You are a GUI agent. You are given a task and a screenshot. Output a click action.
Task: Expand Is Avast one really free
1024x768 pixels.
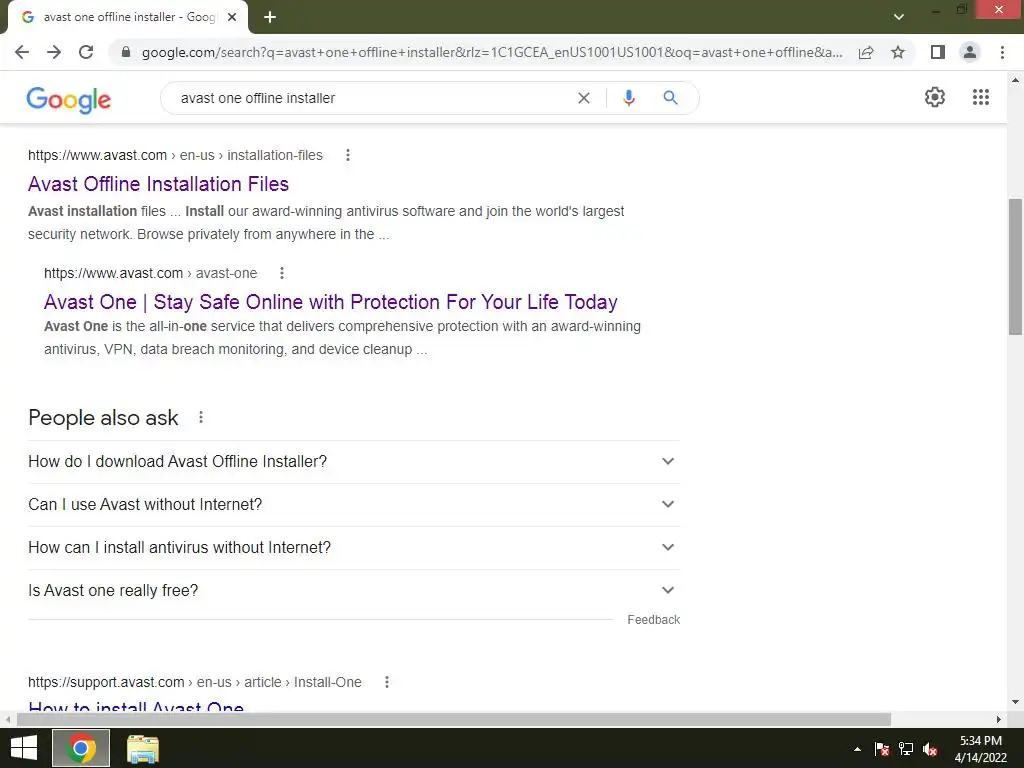353,591
